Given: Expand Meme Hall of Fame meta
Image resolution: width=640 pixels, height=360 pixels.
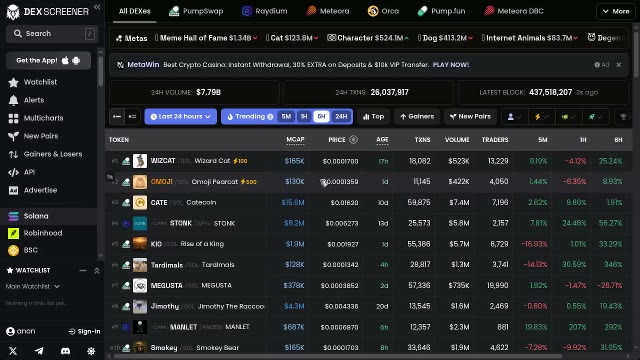Looking at the screenshot, I should (x=206, y=38).
